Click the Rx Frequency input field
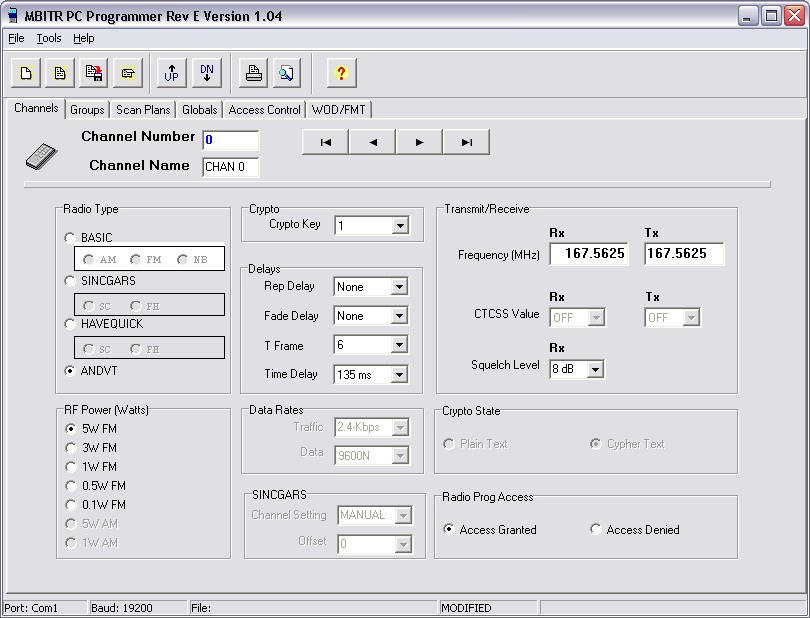810x618 pixels. pos(590,254)
